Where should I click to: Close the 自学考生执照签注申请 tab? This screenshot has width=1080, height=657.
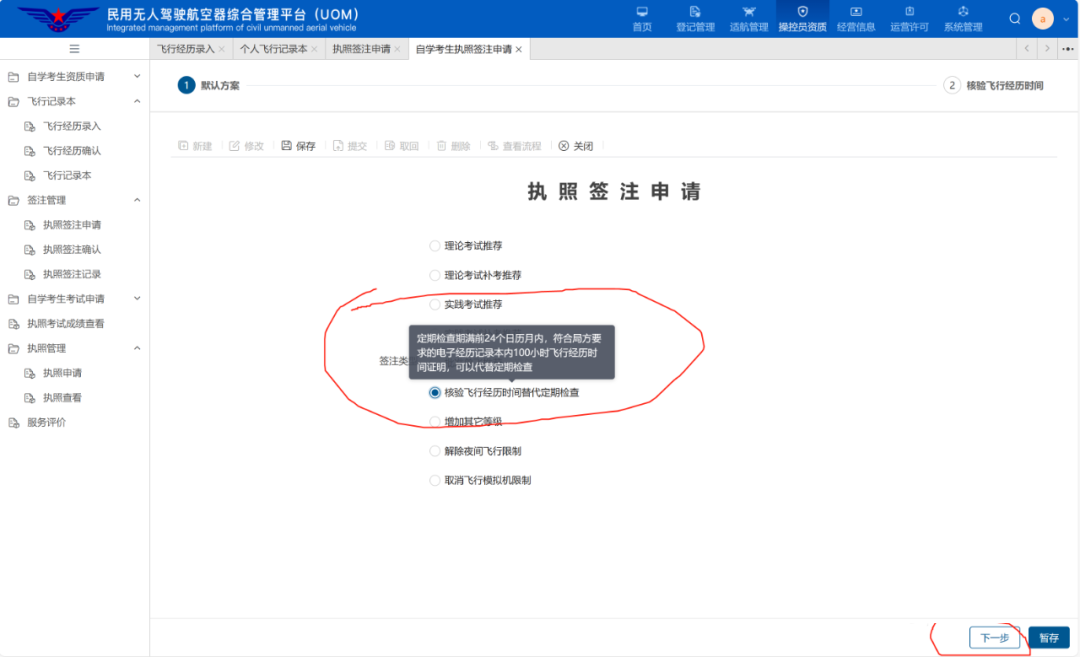(519, 50)
